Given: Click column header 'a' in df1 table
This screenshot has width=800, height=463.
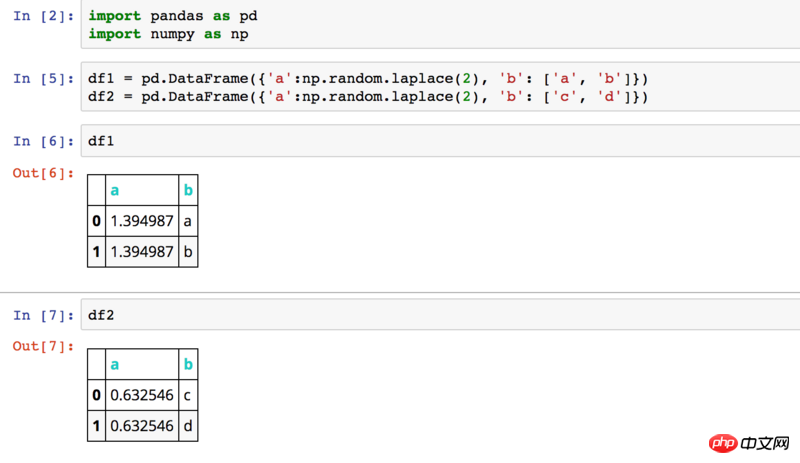Looking at the screenshot, I should pos(114,191).
